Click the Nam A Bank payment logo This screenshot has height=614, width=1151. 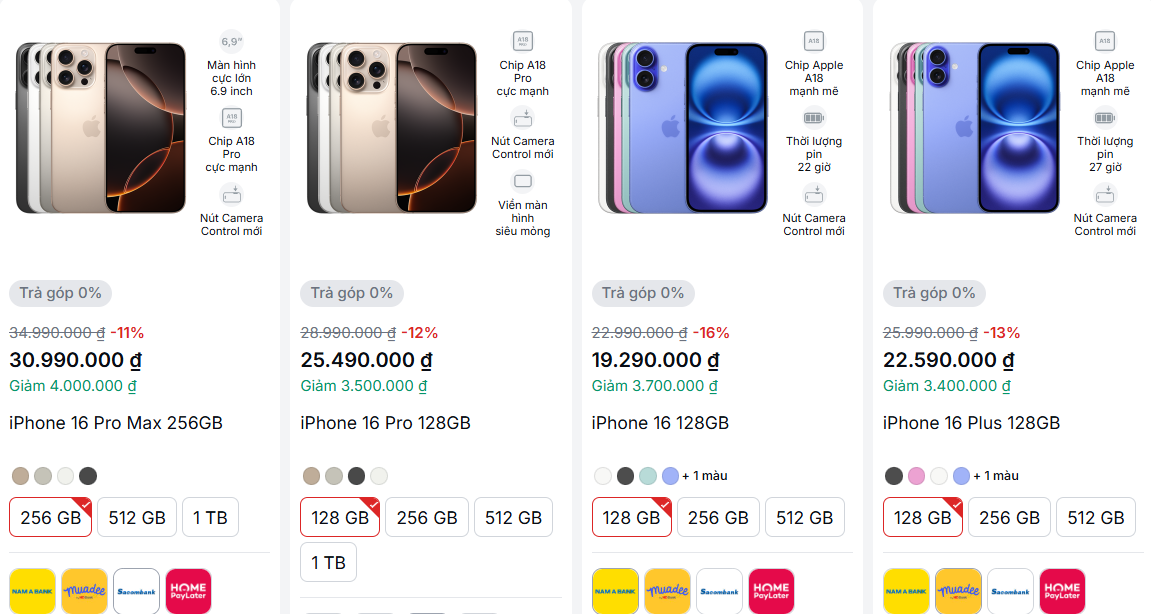tap(32, 591)
